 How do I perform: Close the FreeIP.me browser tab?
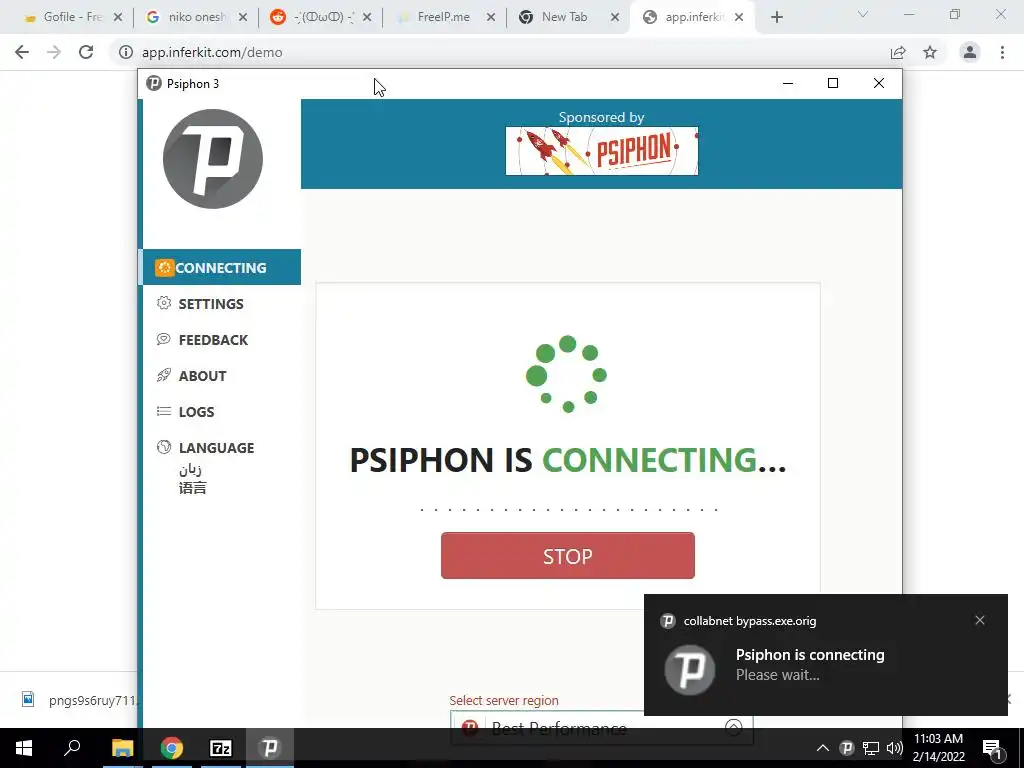tap(490, 18)
